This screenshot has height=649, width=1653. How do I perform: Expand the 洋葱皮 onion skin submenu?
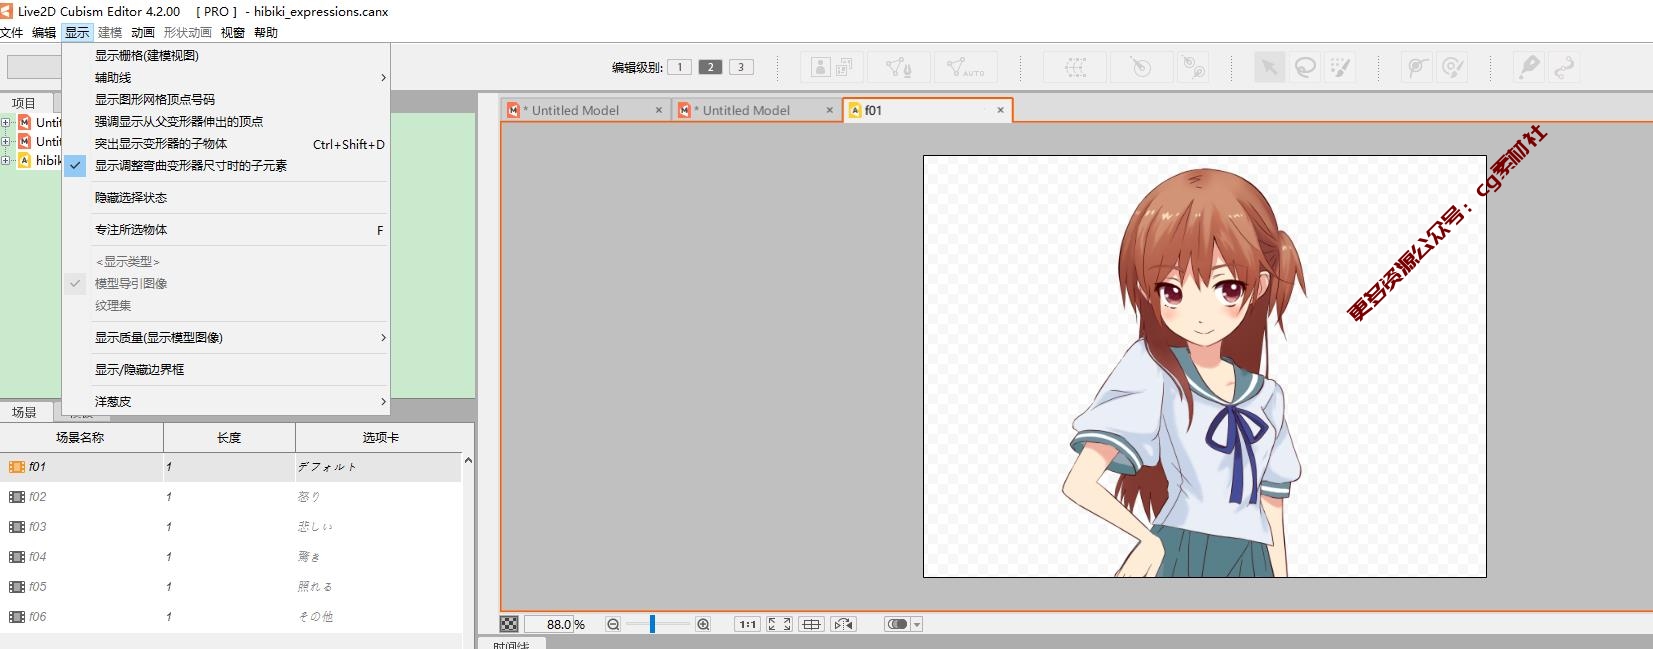pyautogui.click(x=225, y=402)
